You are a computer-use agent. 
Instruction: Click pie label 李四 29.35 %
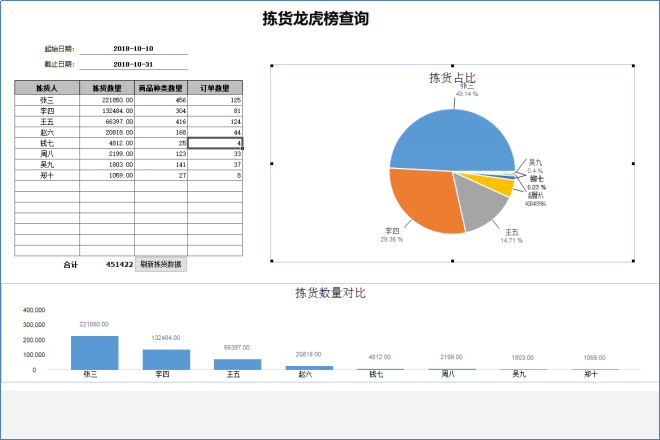(x=391, y=235)
